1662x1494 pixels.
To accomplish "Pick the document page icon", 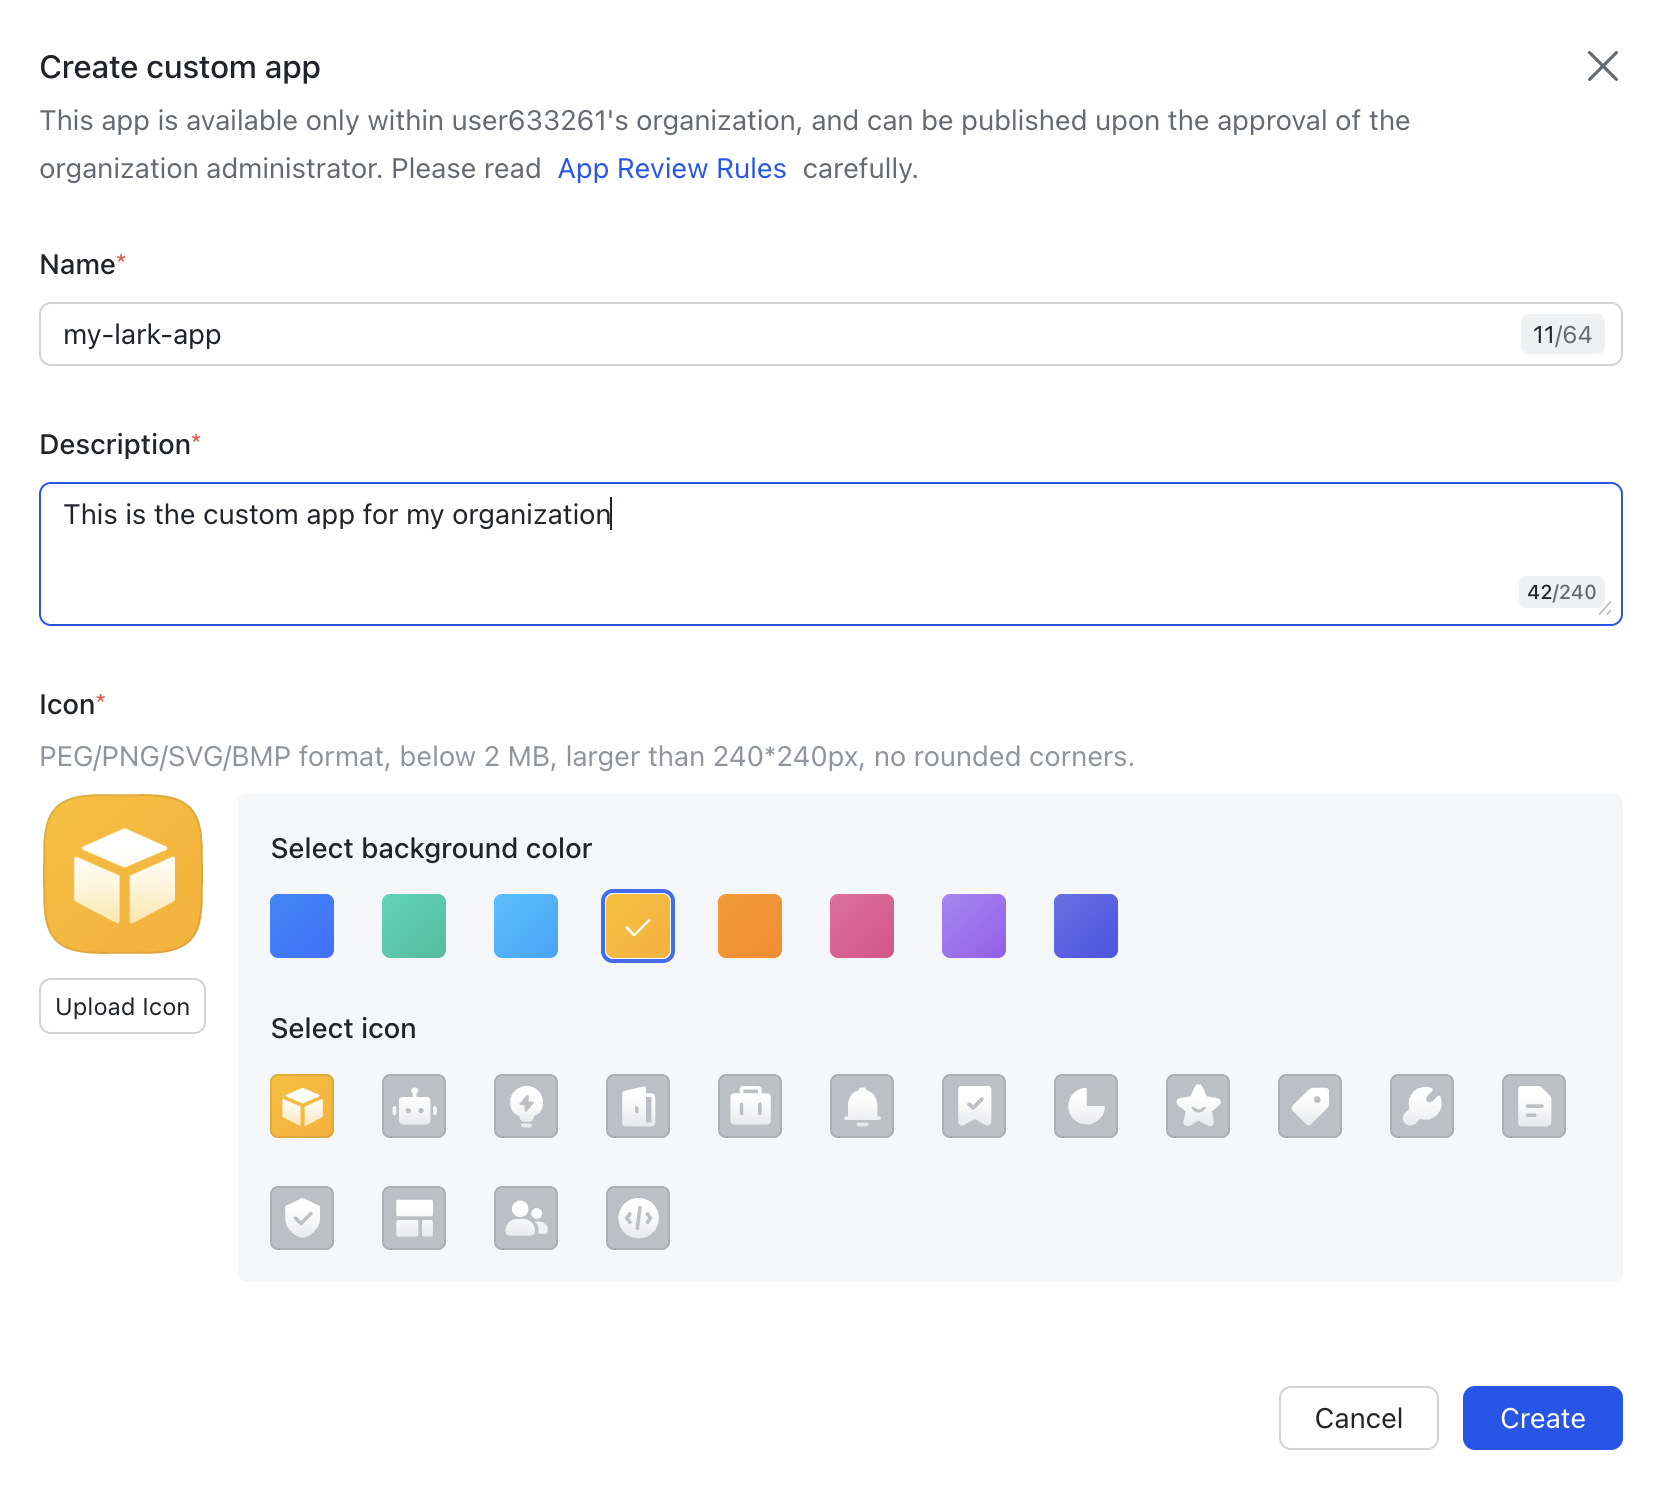I will click(x=1534, y=1106).
